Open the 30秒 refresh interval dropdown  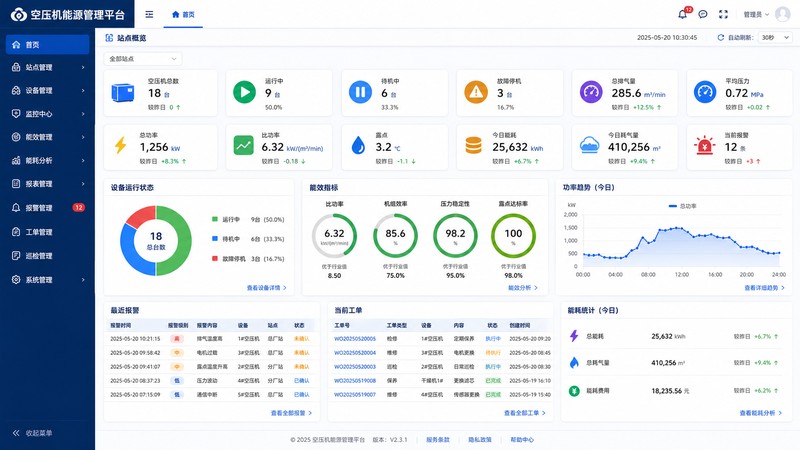775,38
